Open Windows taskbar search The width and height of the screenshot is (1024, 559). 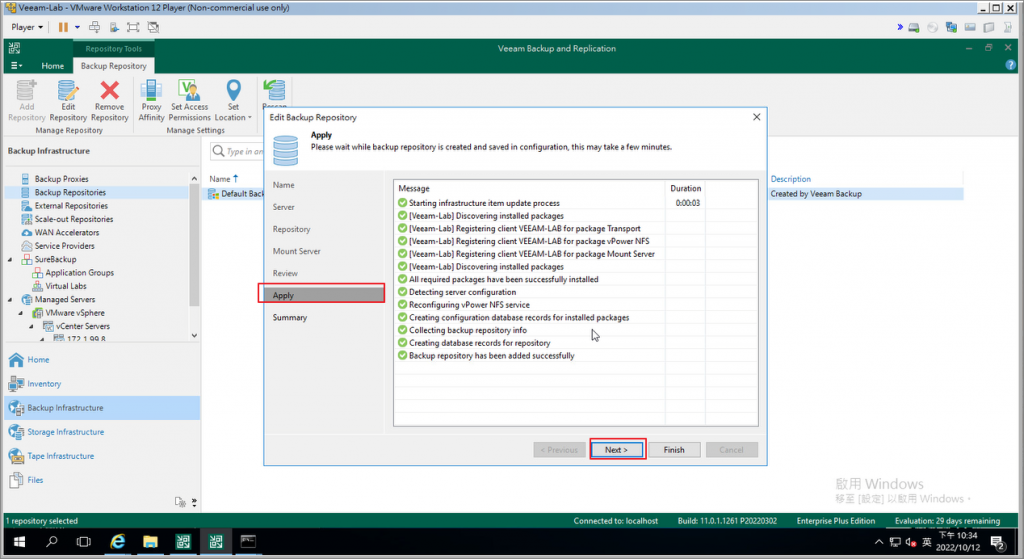(x=52, y=542)
